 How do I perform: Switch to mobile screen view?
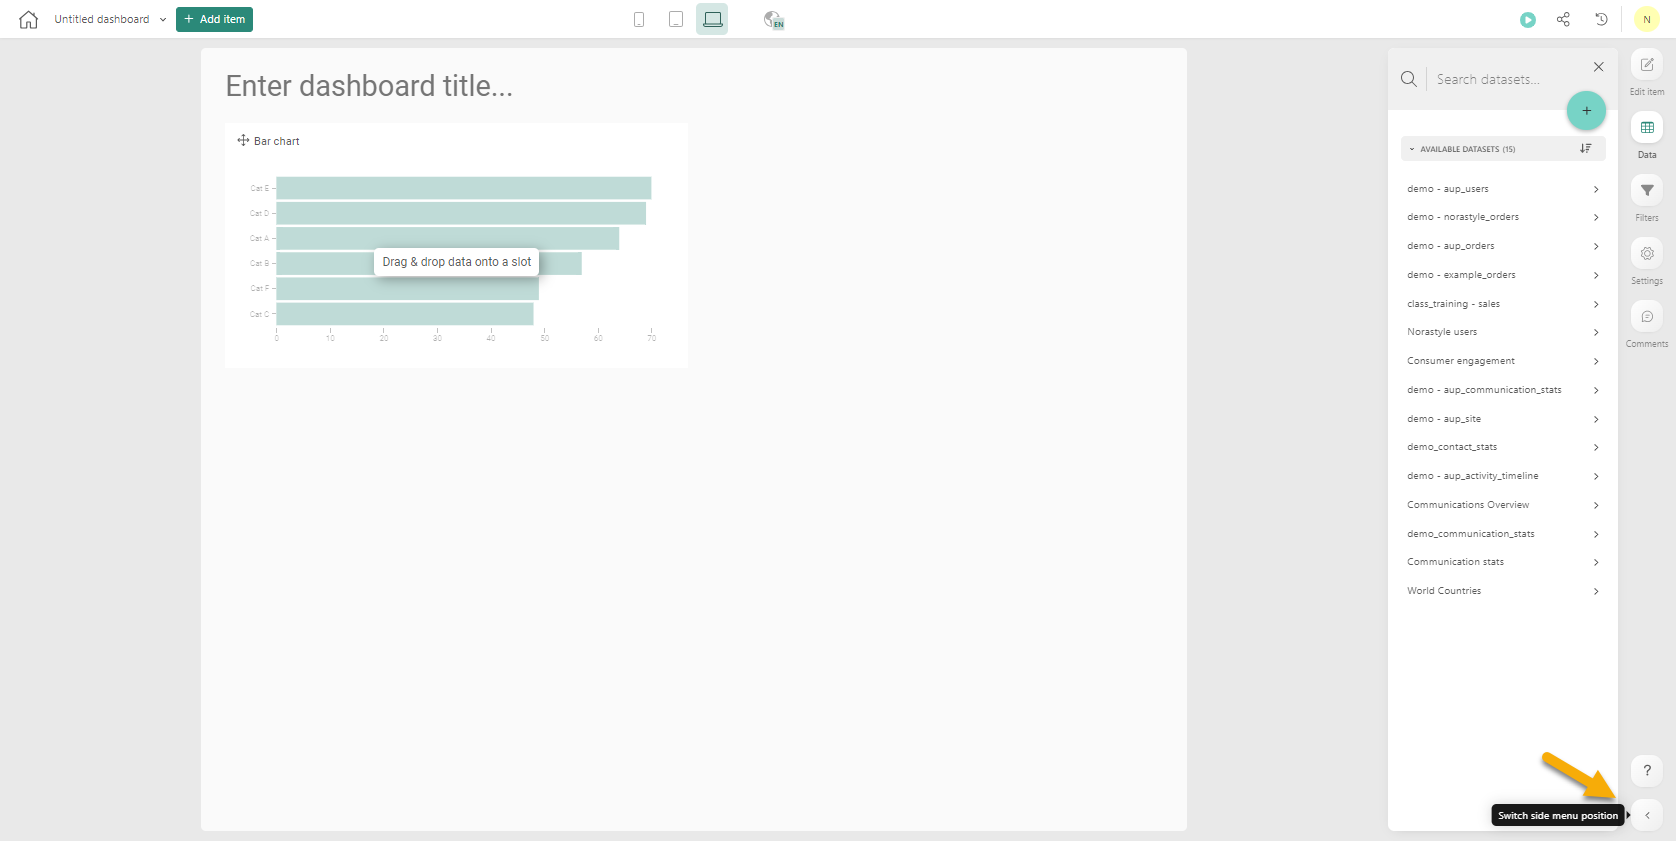pos(639,20)
